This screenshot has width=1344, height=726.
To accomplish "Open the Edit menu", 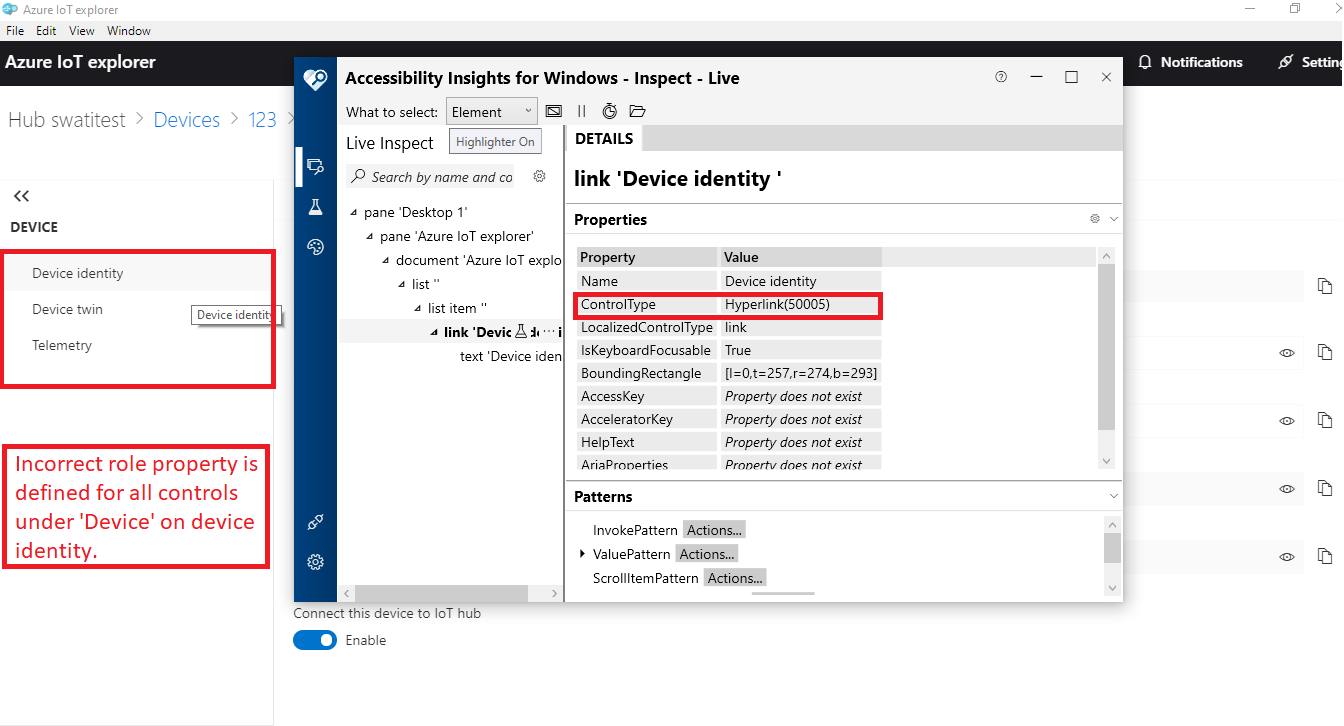I will pyautogui.click(x=46, y=30).
